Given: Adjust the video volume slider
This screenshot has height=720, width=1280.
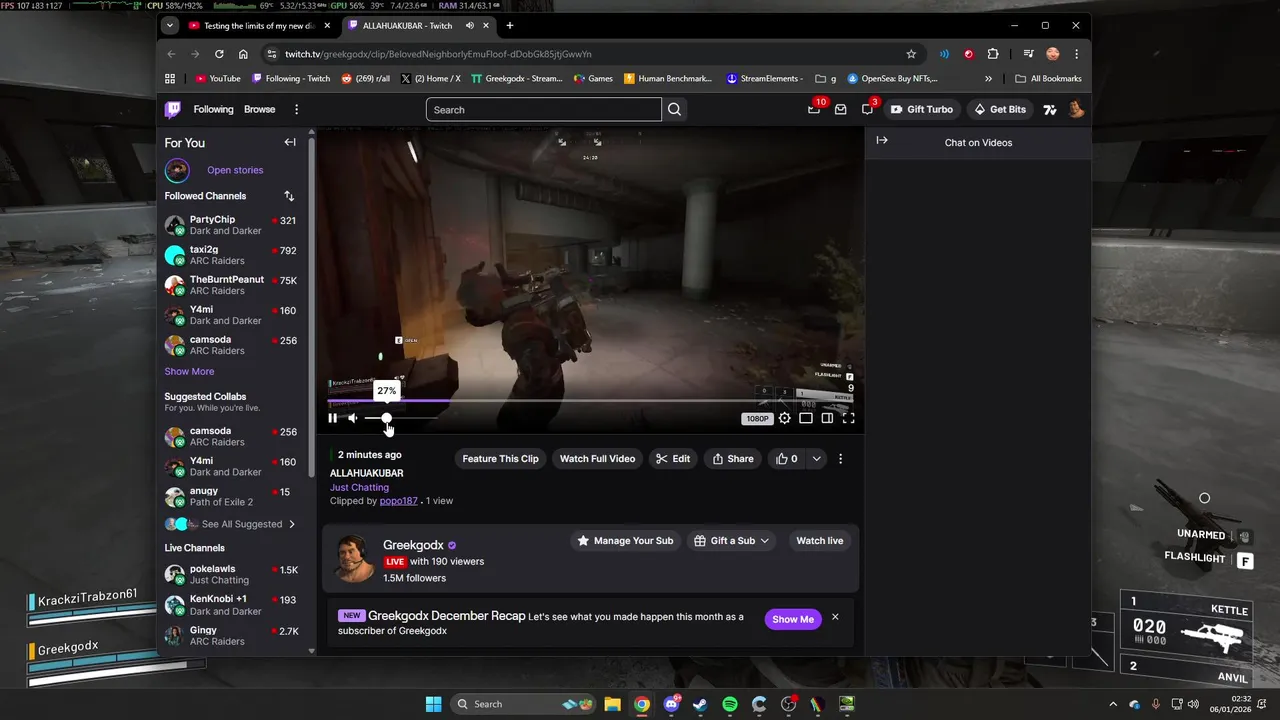Looking at the screenshot, I should click(x=400, y=418).
